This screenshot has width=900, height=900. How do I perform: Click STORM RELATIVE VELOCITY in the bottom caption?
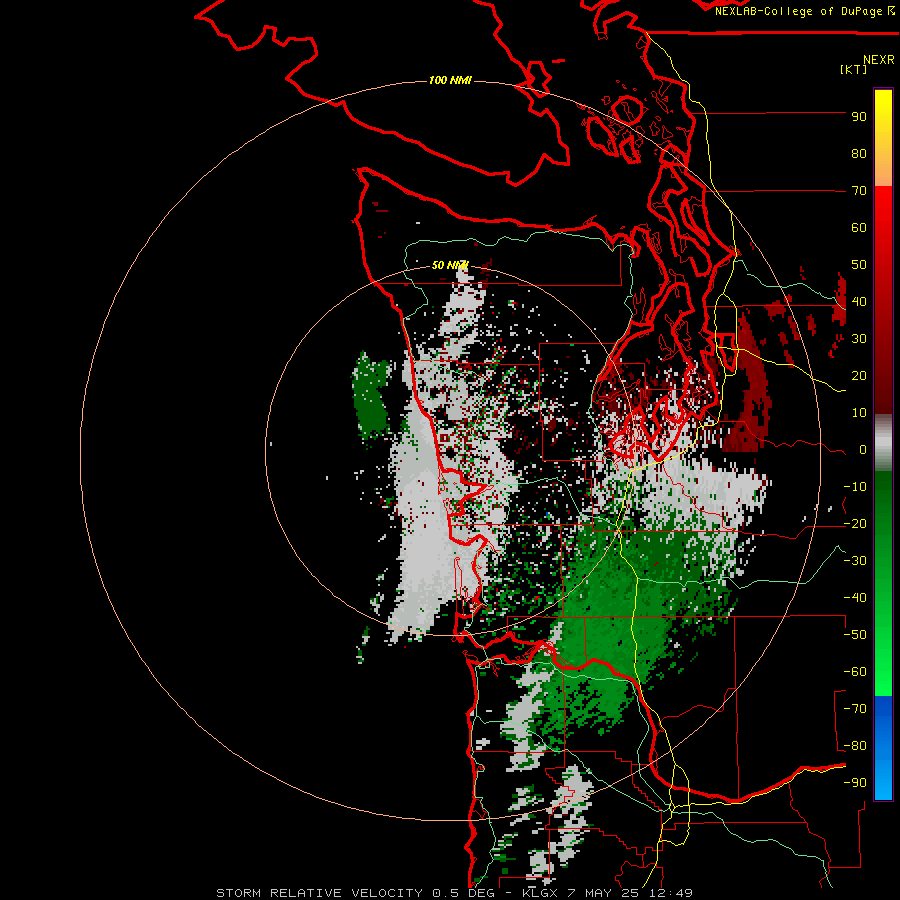pyautogui.click(x=319, y=893)
